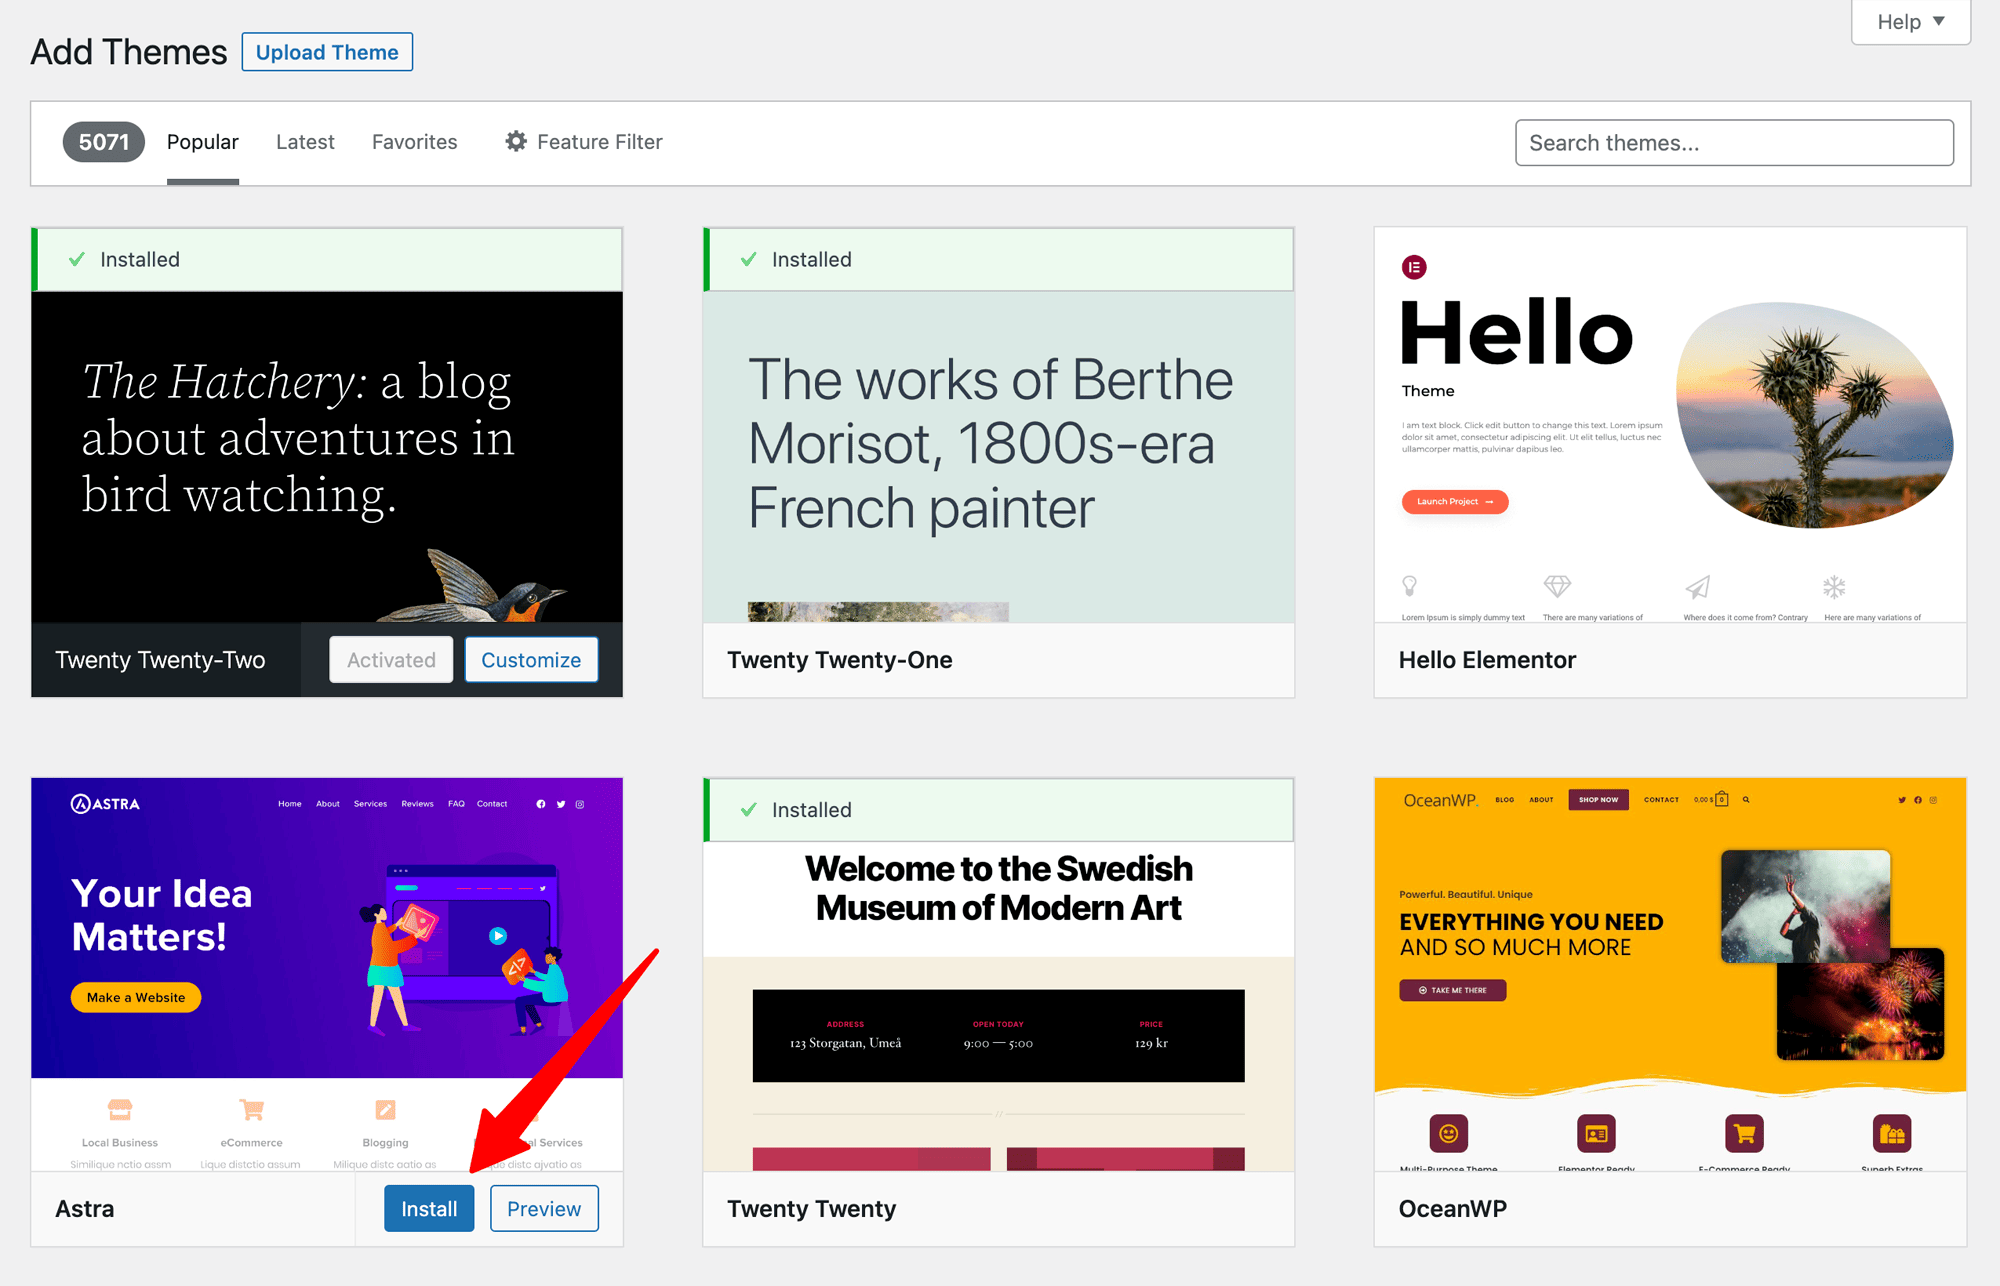Click the green checkmark on Twenty Twenty-Two
Screen dimensions: 2000x1286
[x=77, y=260]
